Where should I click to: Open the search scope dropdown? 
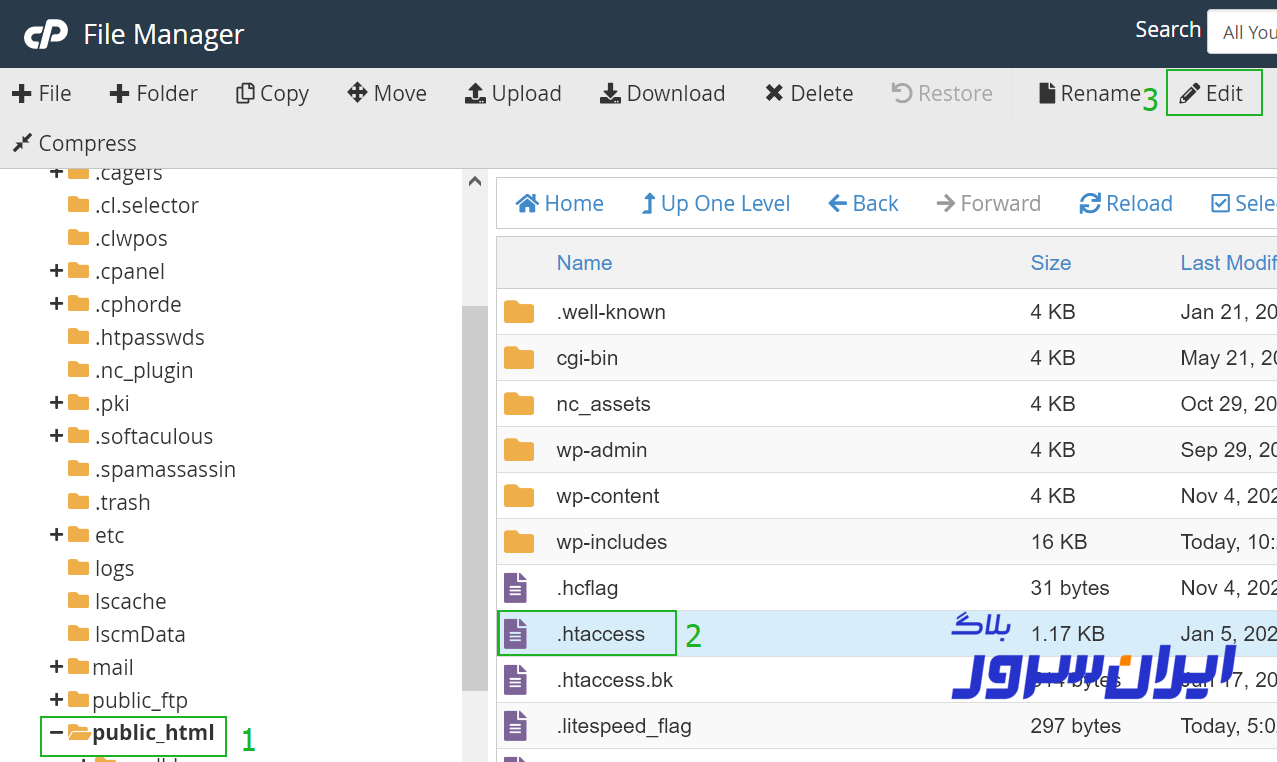coord(1244,33)
